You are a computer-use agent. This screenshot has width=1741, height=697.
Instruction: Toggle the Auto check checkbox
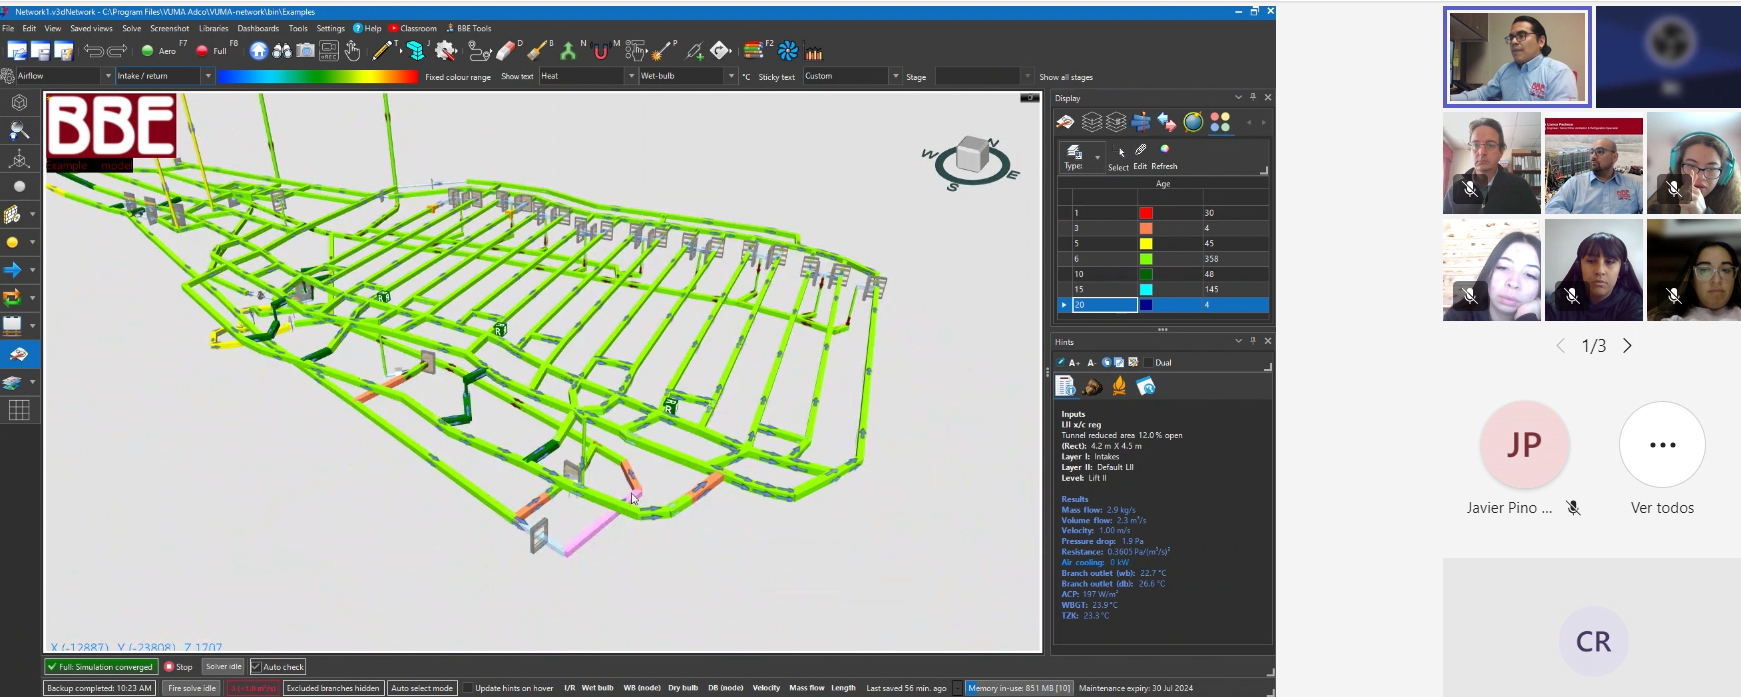256,667
